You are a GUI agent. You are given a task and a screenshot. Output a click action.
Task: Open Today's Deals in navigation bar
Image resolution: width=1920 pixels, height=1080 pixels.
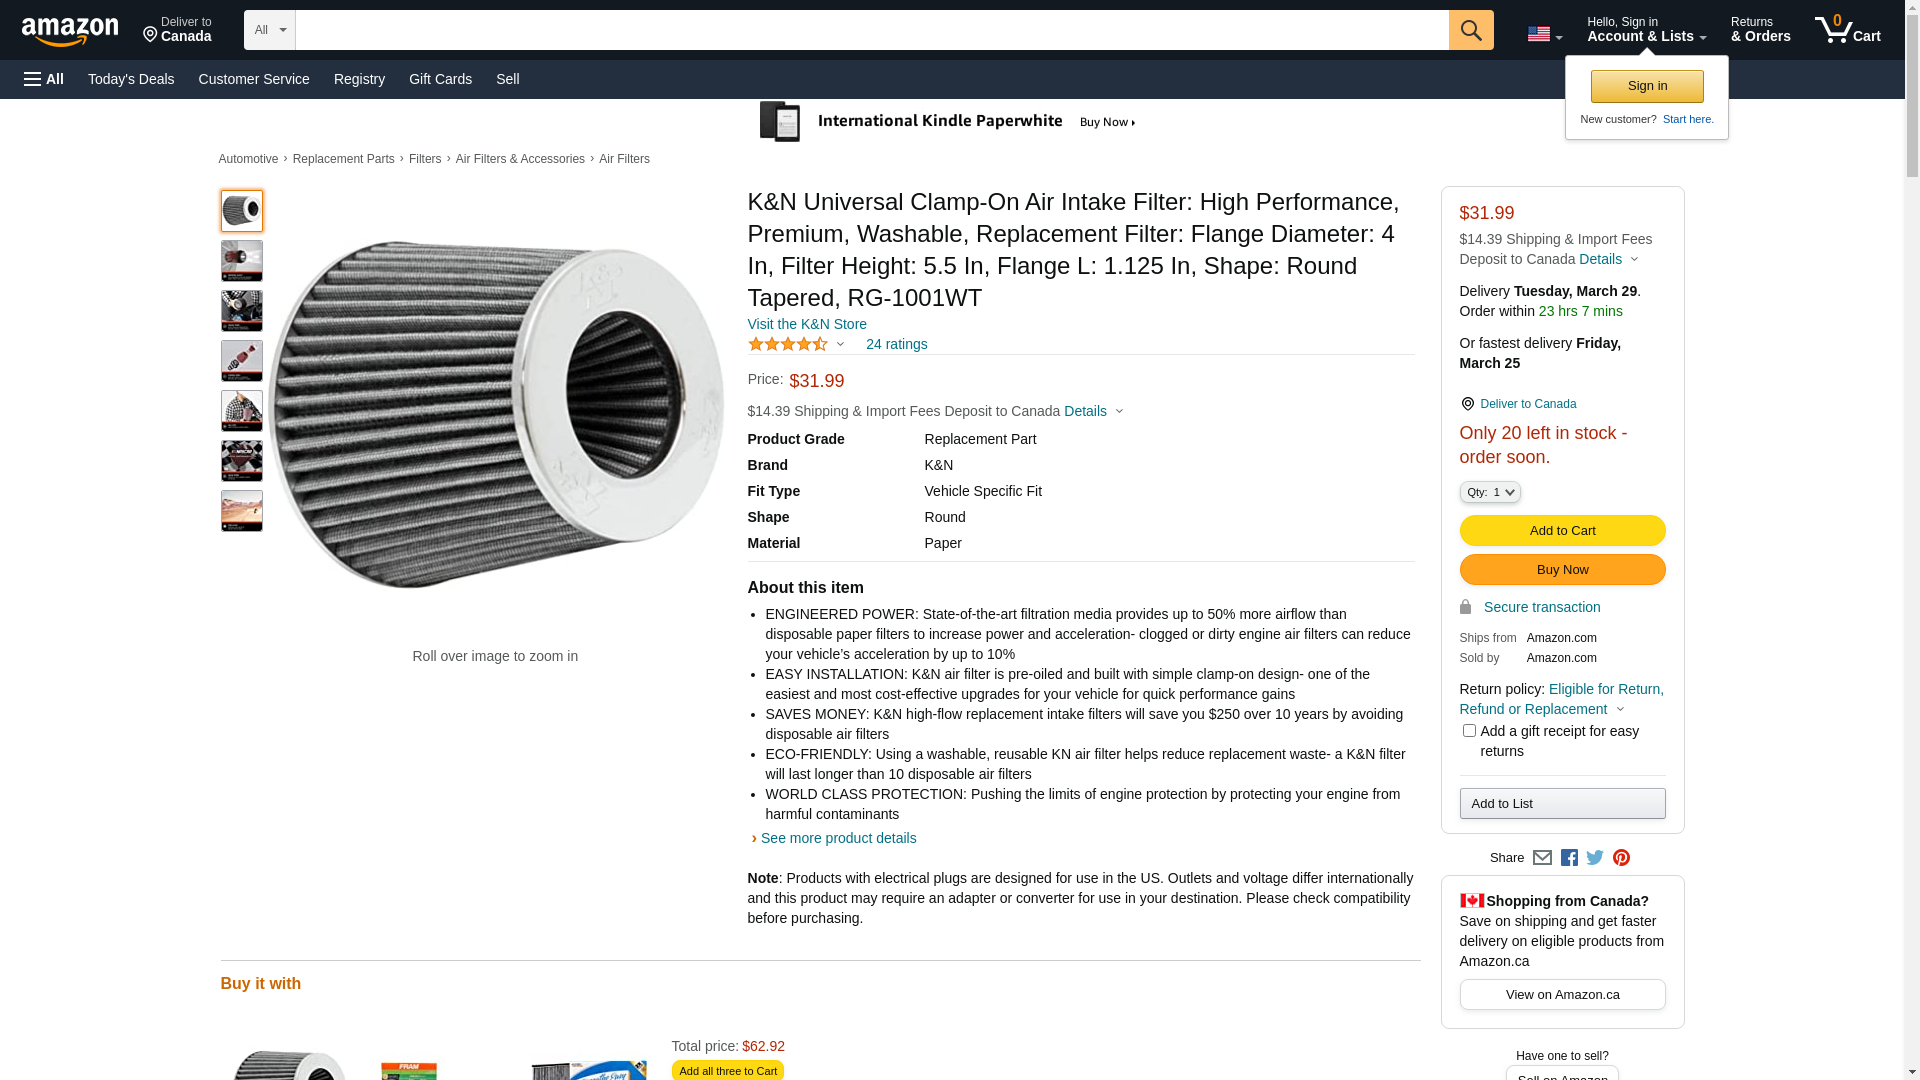click(x=131, y=79)
